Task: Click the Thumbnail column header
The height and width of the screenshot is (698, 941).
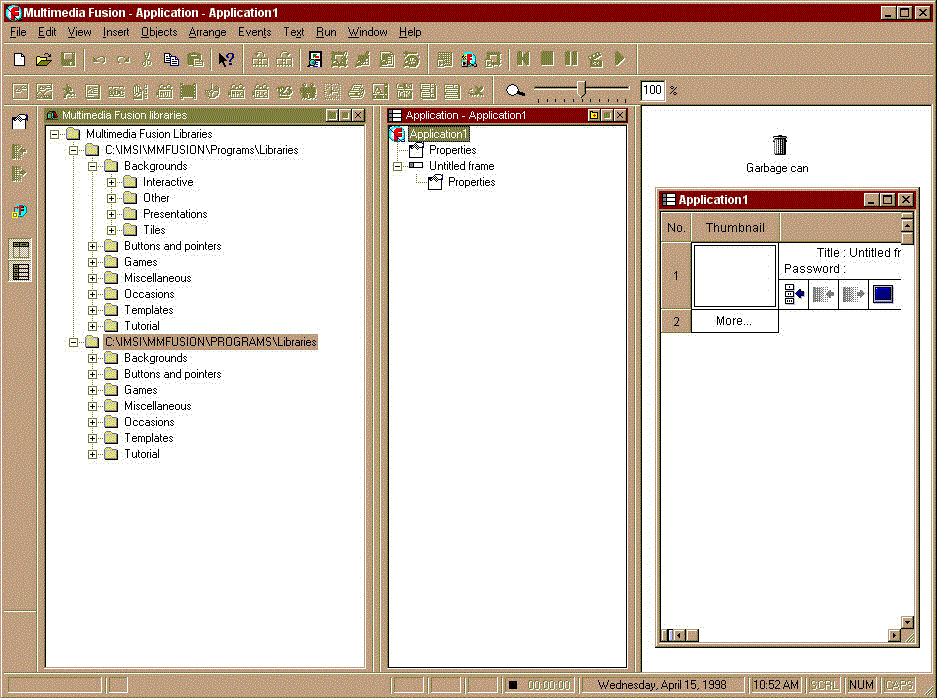Action: 735,227
